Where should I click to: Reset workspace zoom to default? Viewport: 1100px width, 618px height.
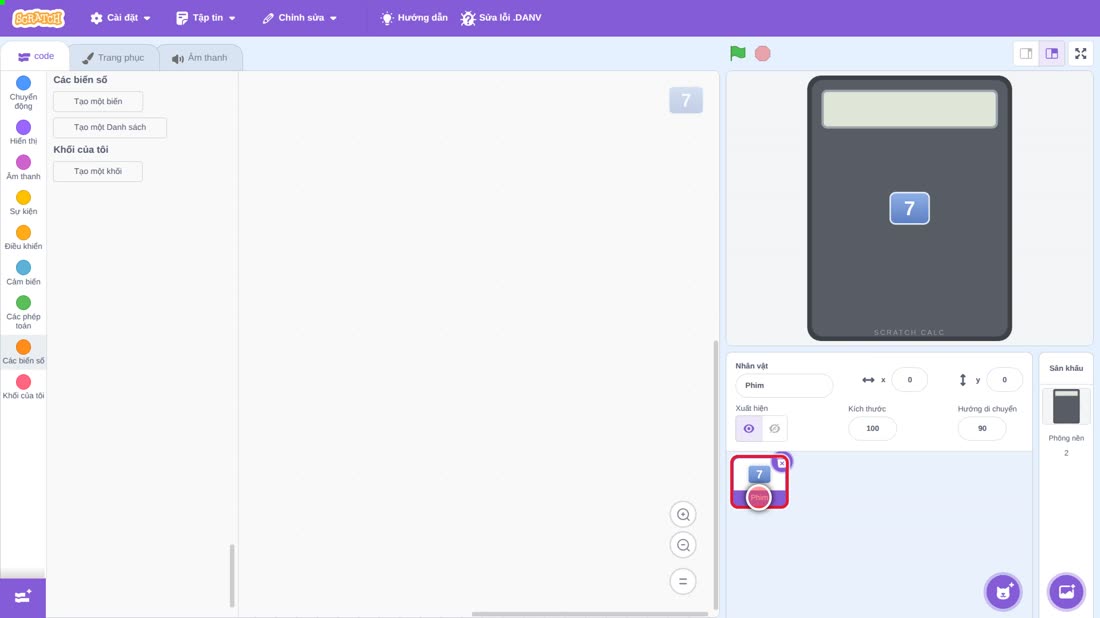683,581
